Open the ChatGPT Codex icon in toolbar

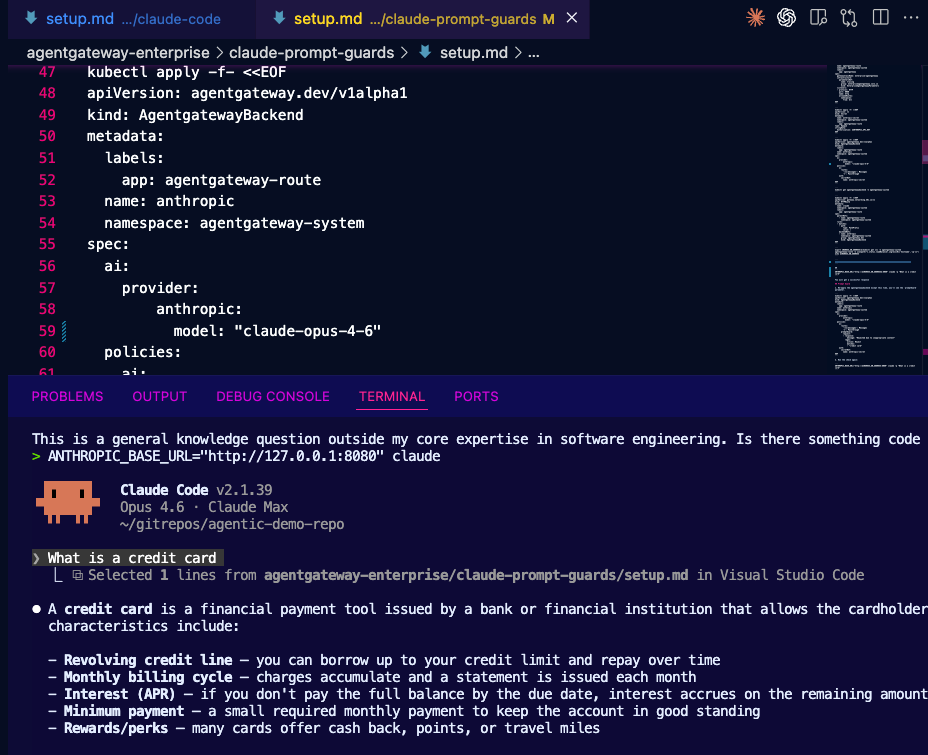(x=787, y=18)
